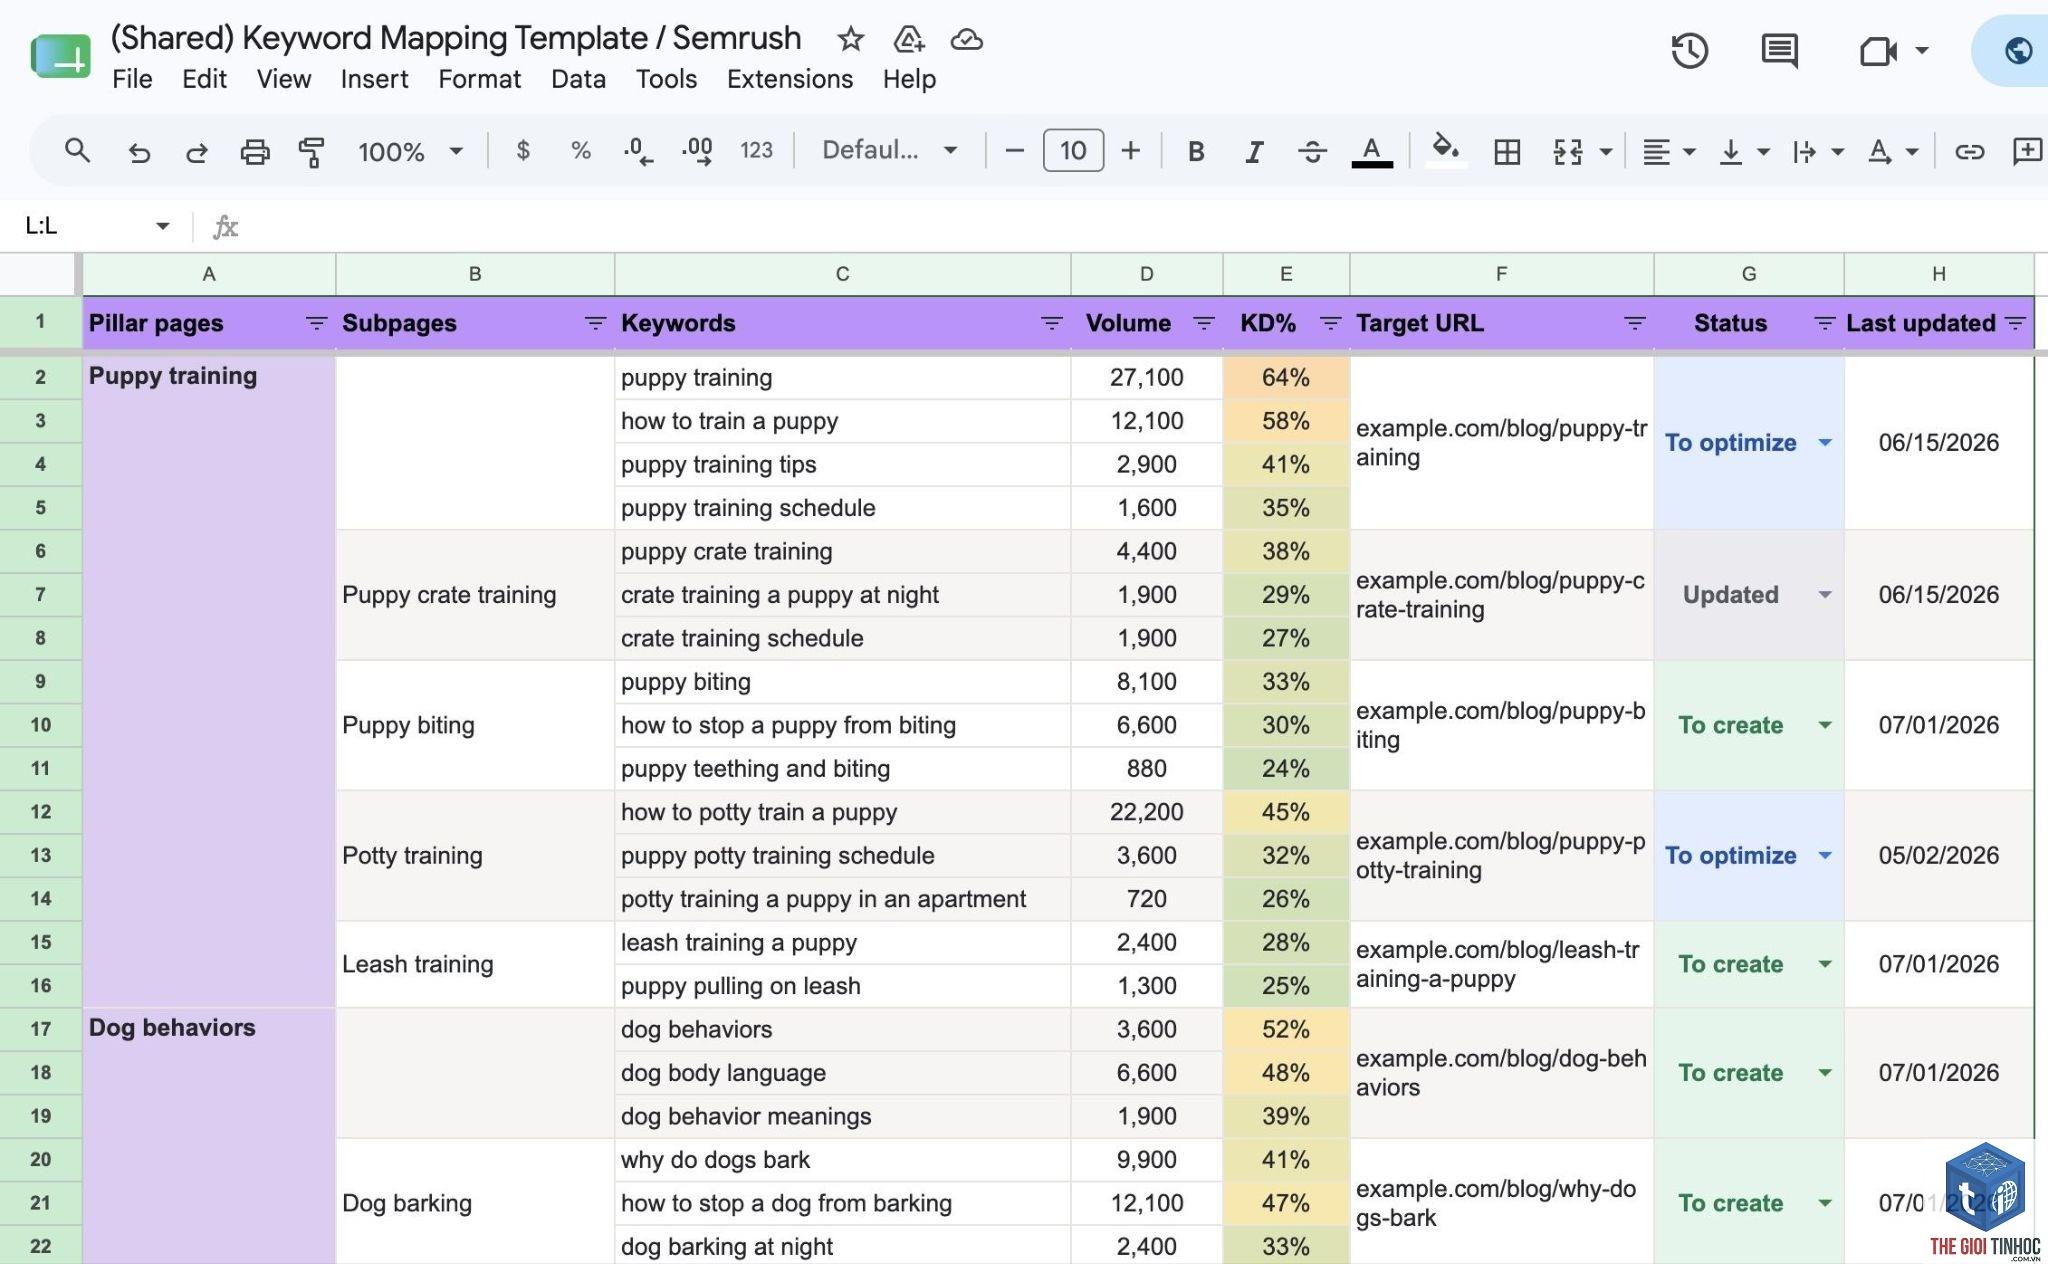Insert a link into the cell

click(x=1969, y=152)
